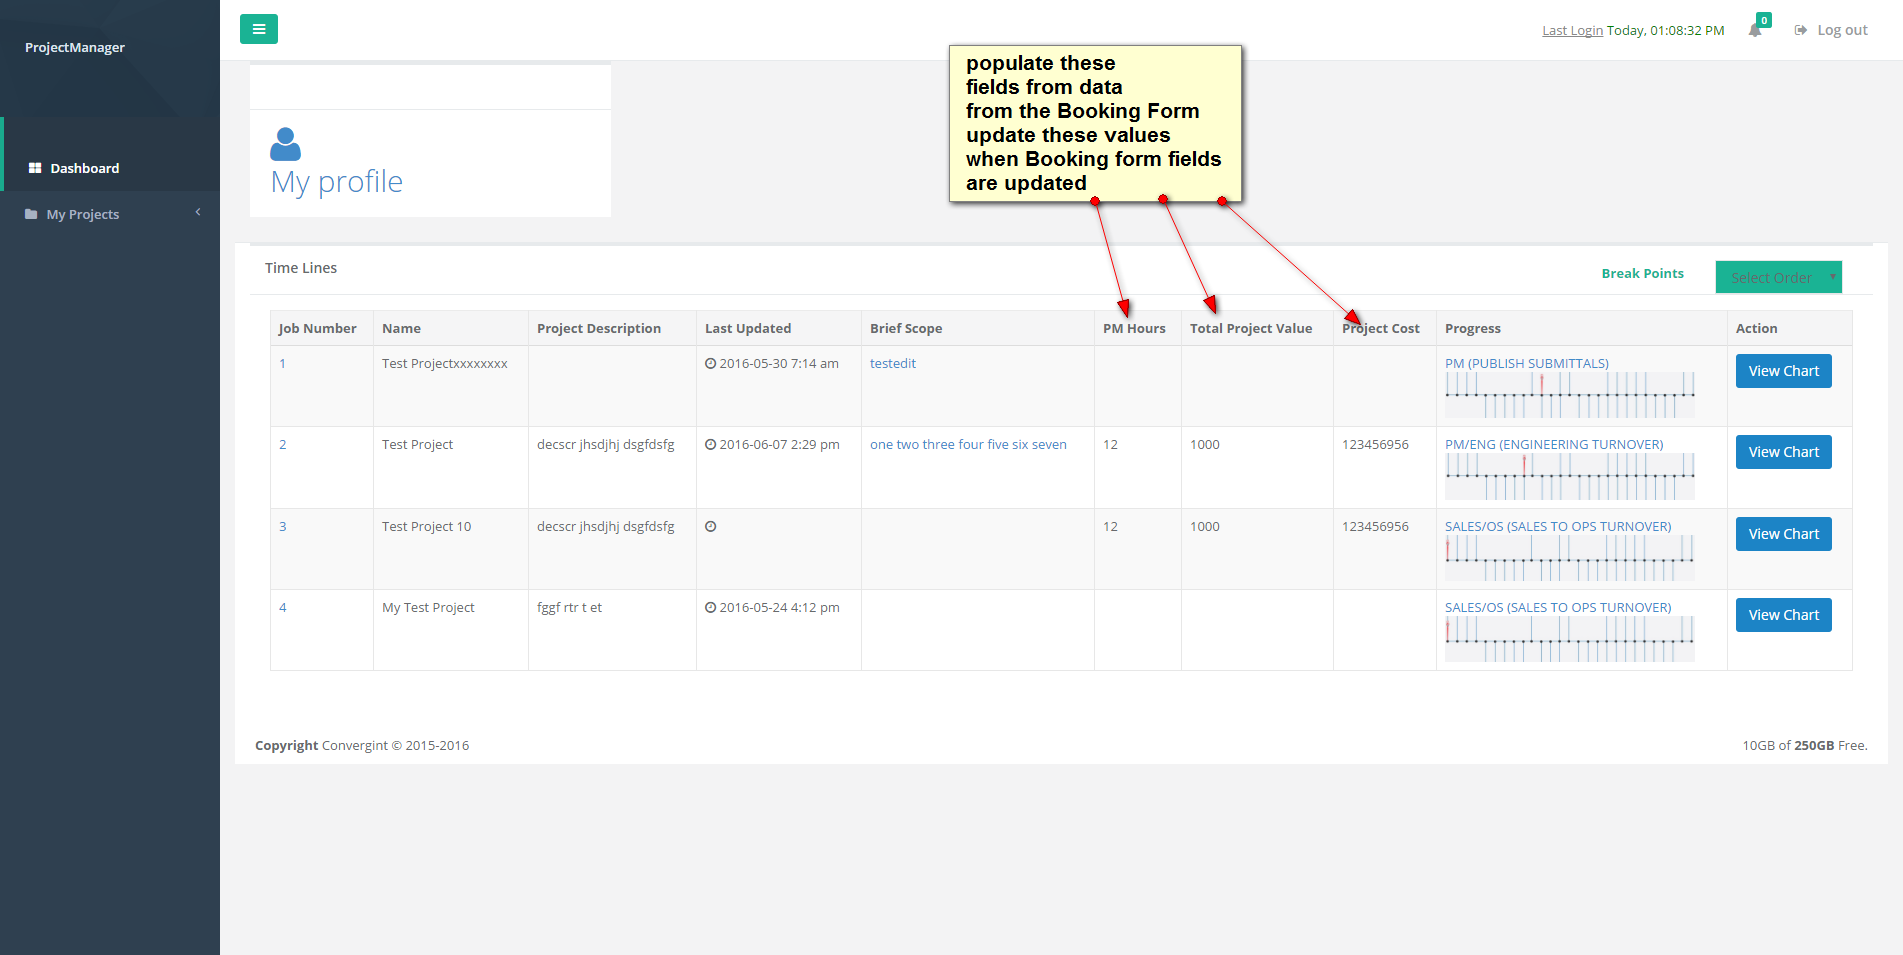Click the testedit brief scope link
The width and height of the screenshot is (1903, 955).
tap(893, 363)
